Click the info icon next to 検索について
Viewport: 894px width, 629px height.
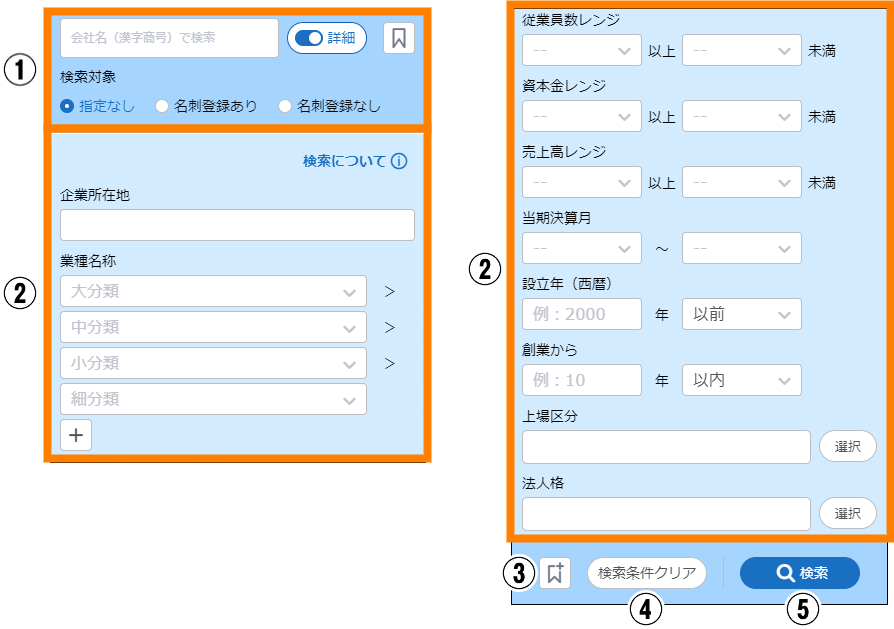399,161
